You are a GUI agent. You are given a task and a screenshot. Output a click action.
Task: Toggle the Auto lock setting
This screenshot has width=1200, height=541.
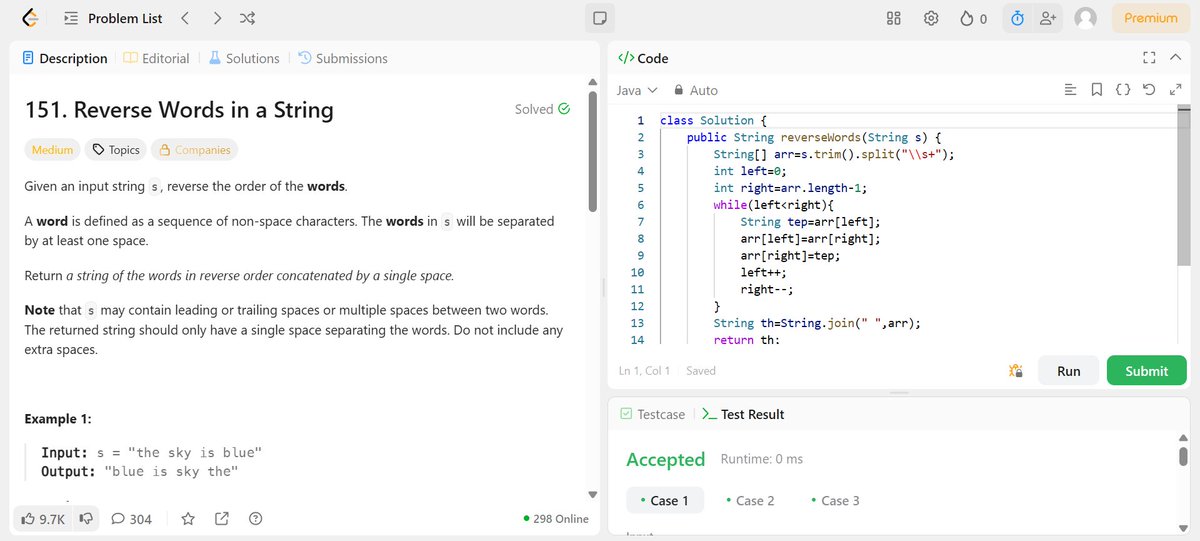pos(697,90)
